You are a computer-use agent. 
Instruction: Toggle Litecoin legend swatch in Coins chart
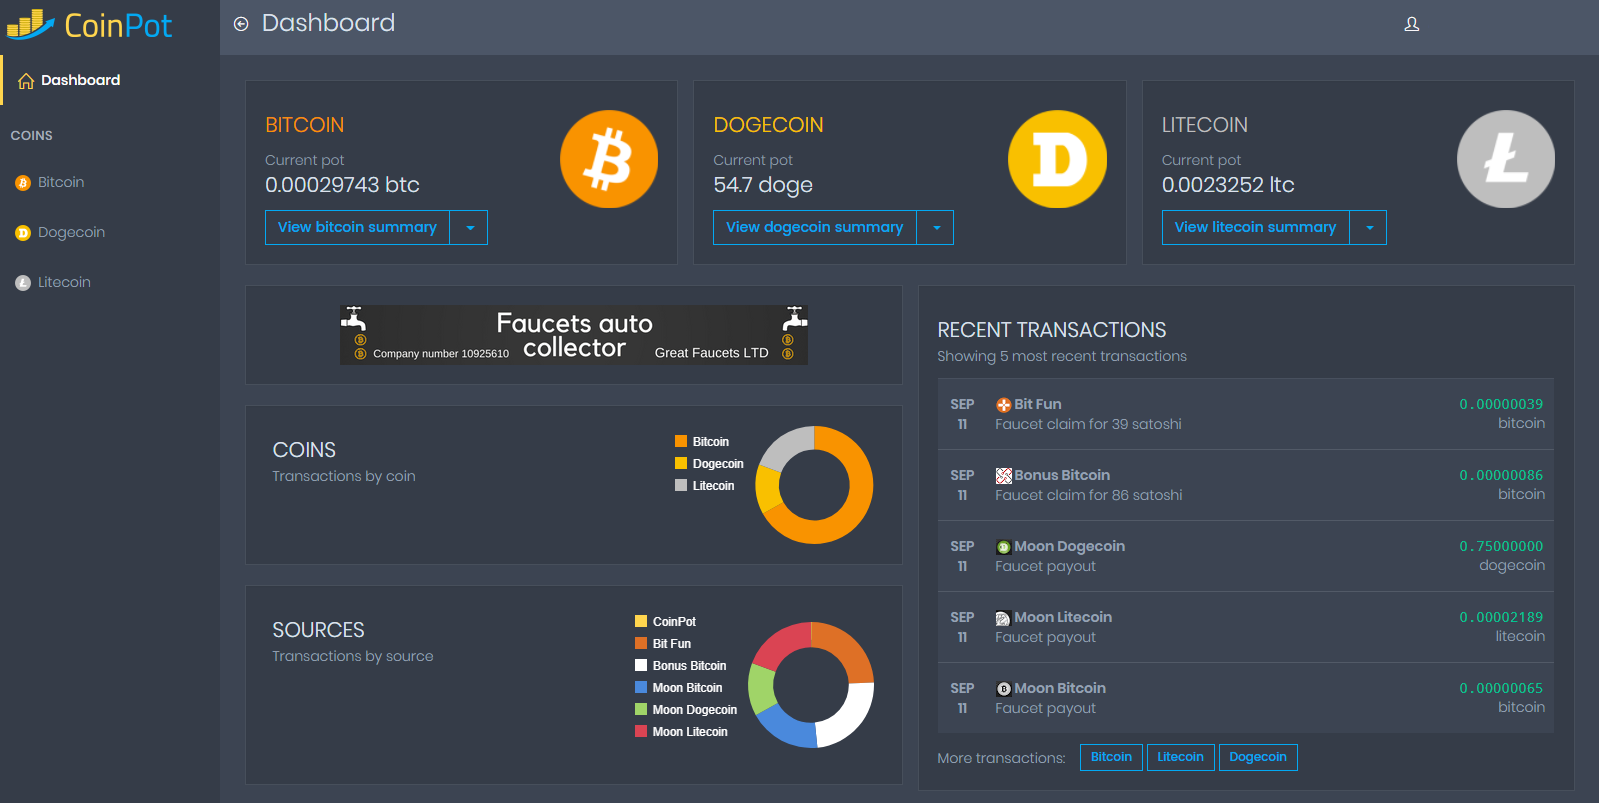coord(681,485)
